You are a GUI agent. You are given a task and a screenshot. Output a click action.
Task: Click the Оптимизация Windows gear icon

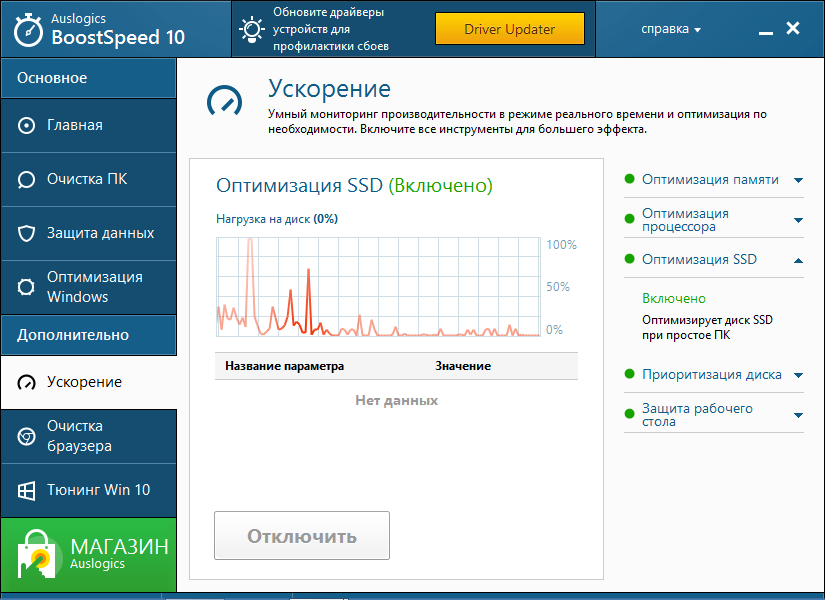click(26, 287)
